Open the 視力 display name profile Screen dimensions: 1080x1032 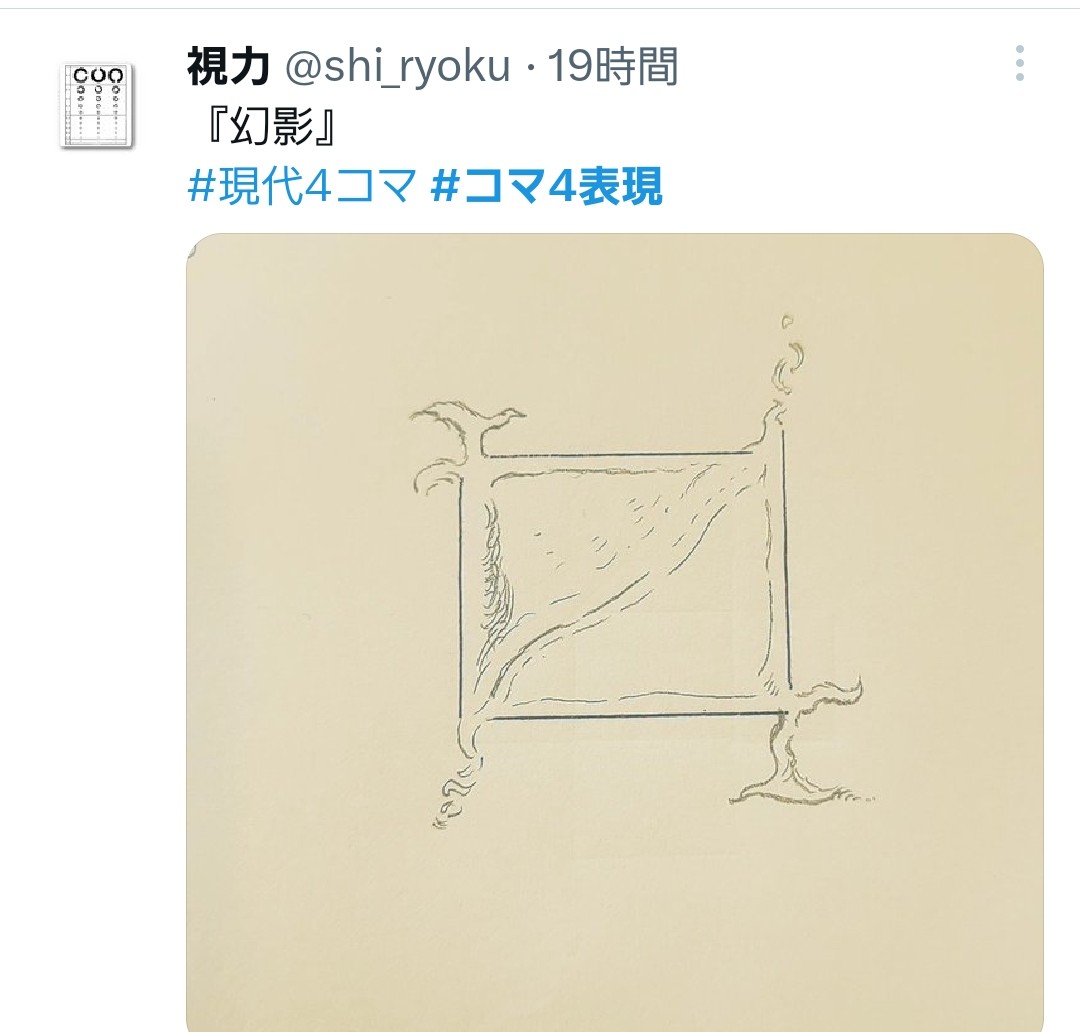[x=228, y=66]
